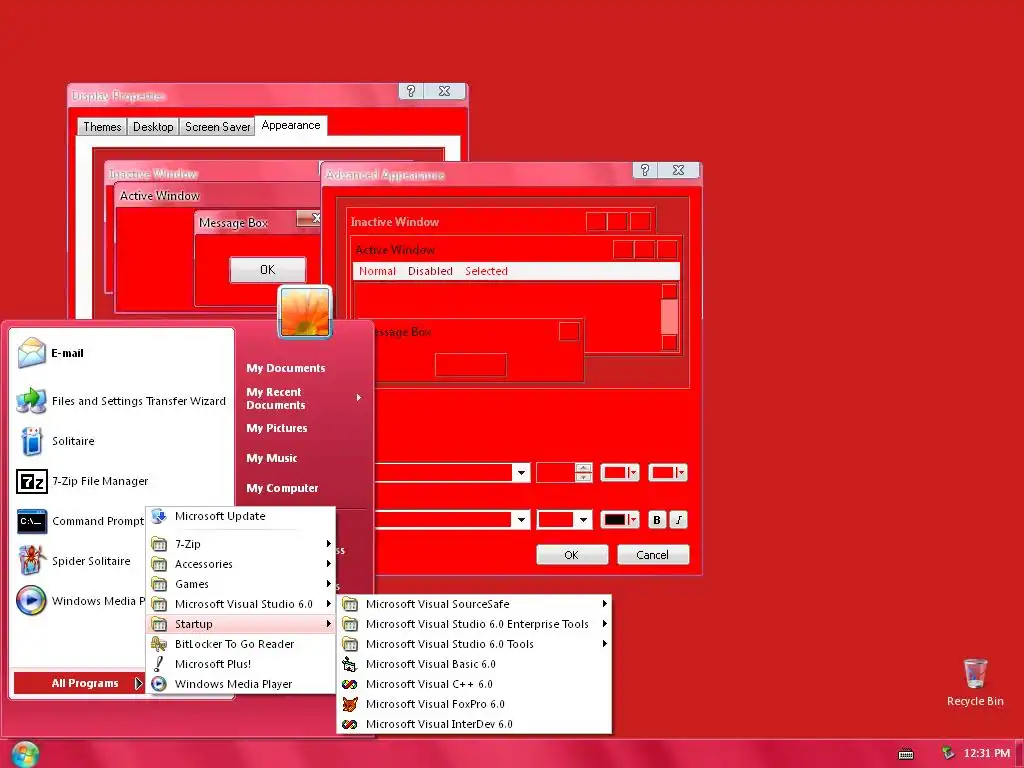This screenshot has height=768, width=1024.
Task: Click the Games folder icon
Action: pos(159,584)
